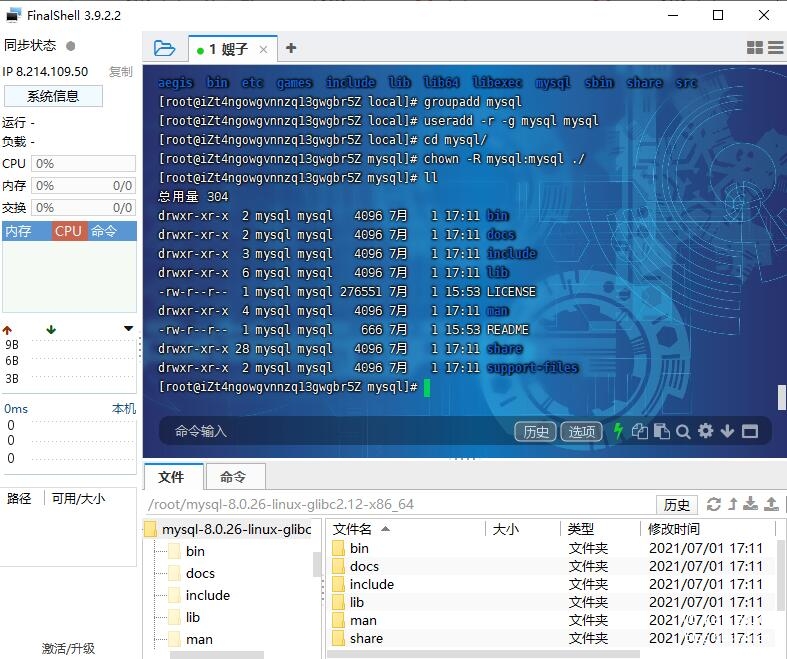
Task: Select docs row in file list
Action: pos(551,566)
